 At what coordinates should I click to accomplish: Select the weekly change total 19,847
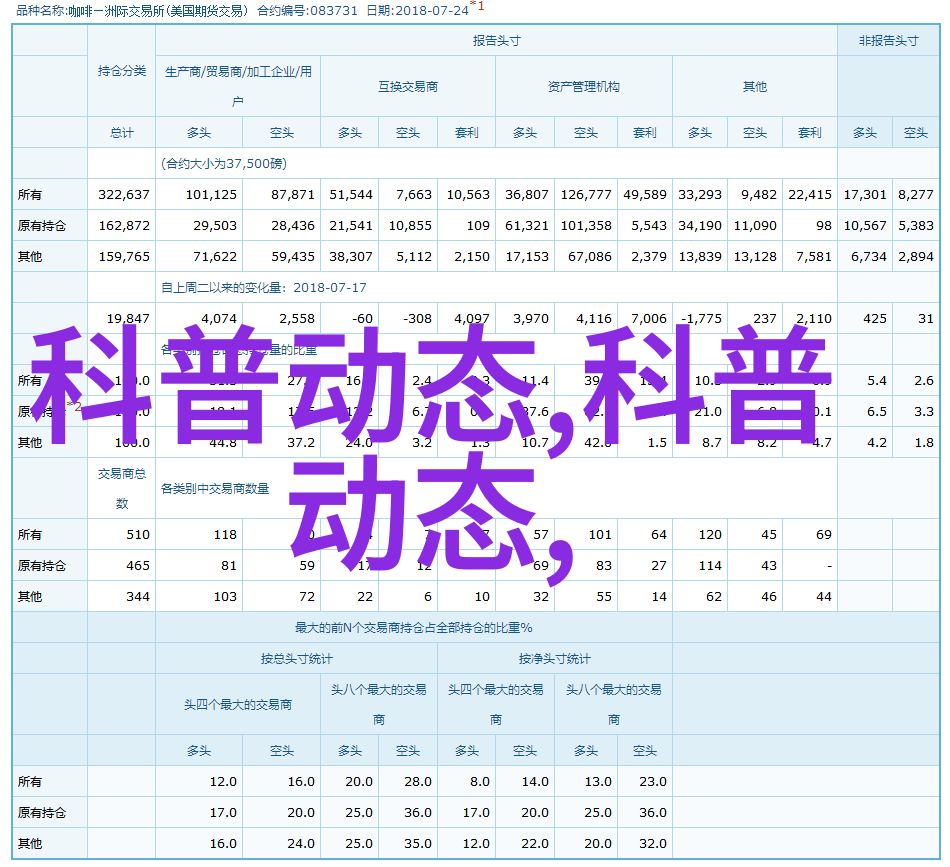(128, 318)
